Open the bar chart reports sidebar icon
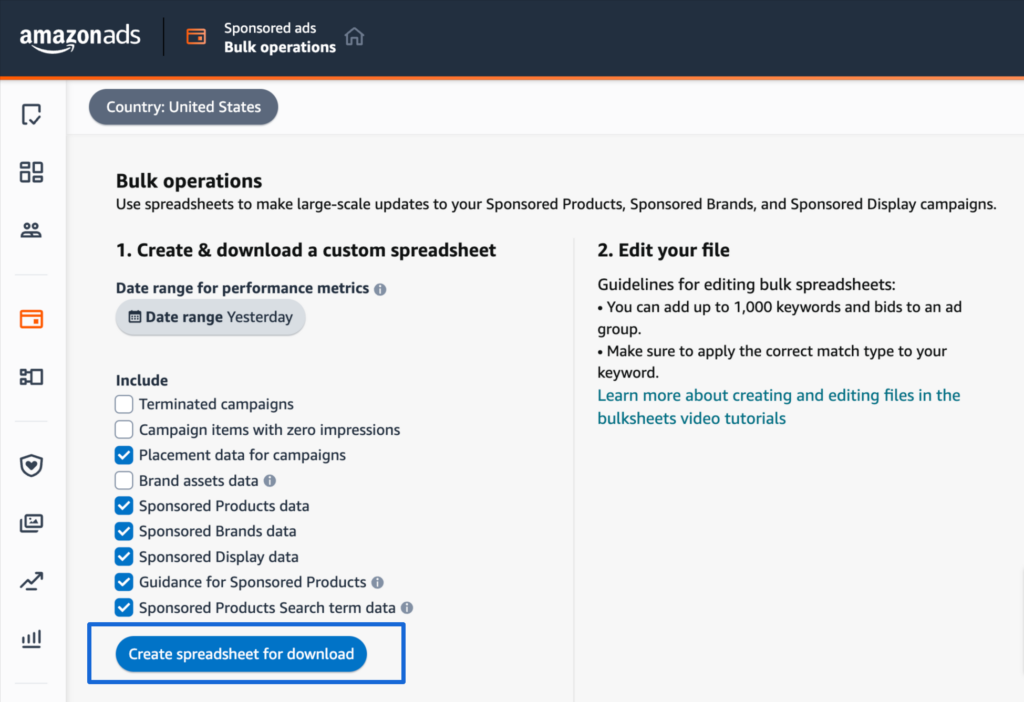This screenshot has height=702, width=1024. click(x=31, y=639)
